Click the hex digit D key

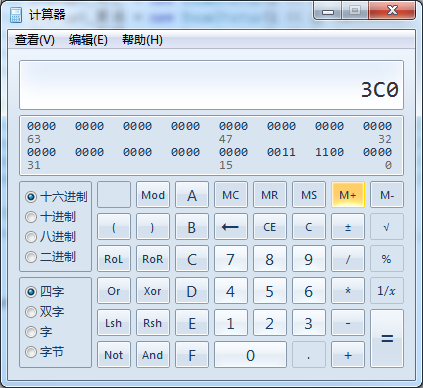click(x=192, y=291)
